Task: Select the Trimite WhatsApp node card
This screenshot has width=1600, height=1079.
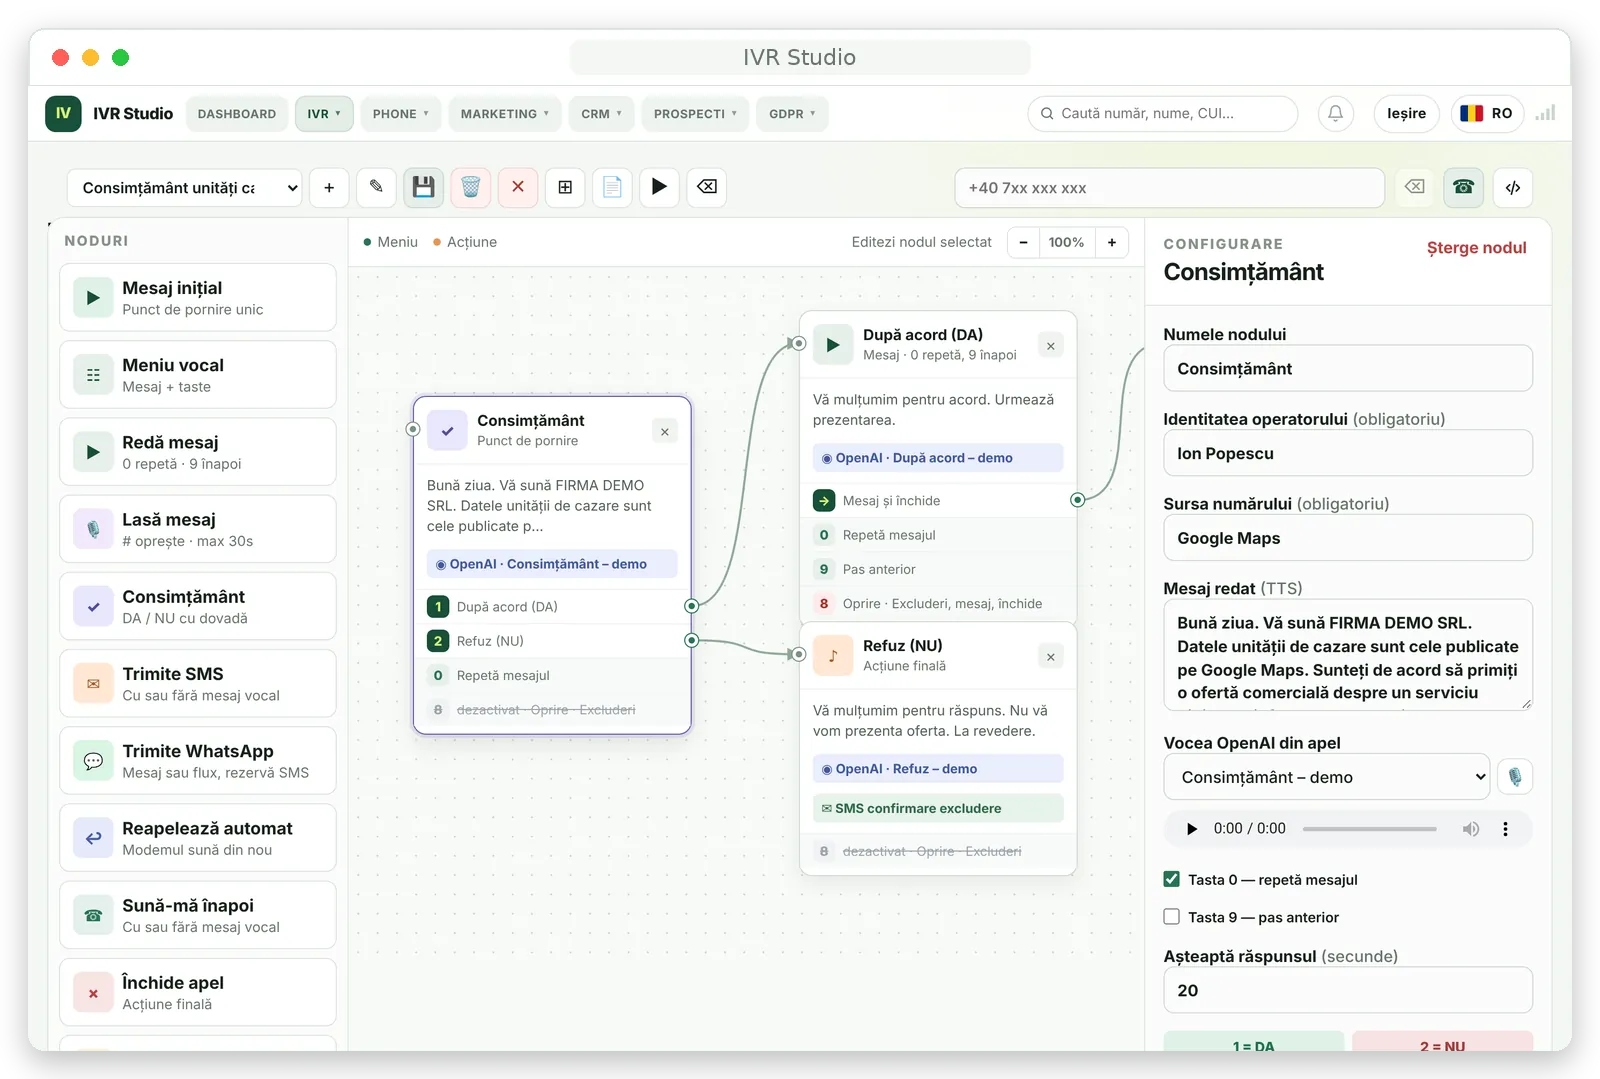Action: (198, 760)
